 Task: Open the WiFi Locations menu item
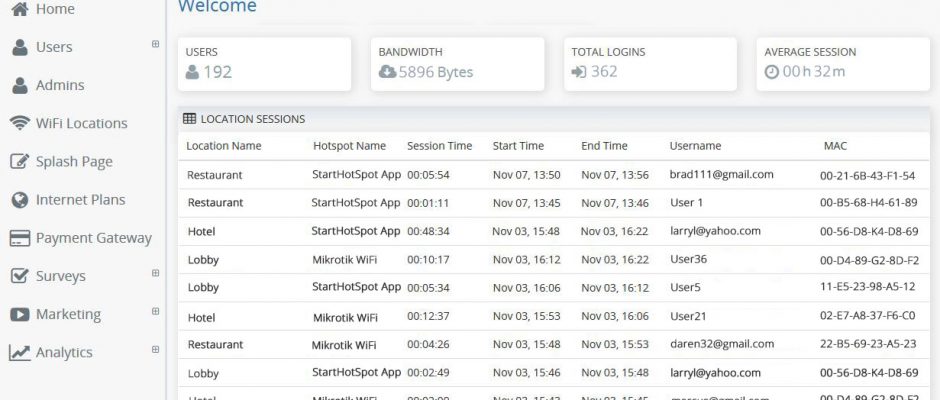click(x=82, y=123)
